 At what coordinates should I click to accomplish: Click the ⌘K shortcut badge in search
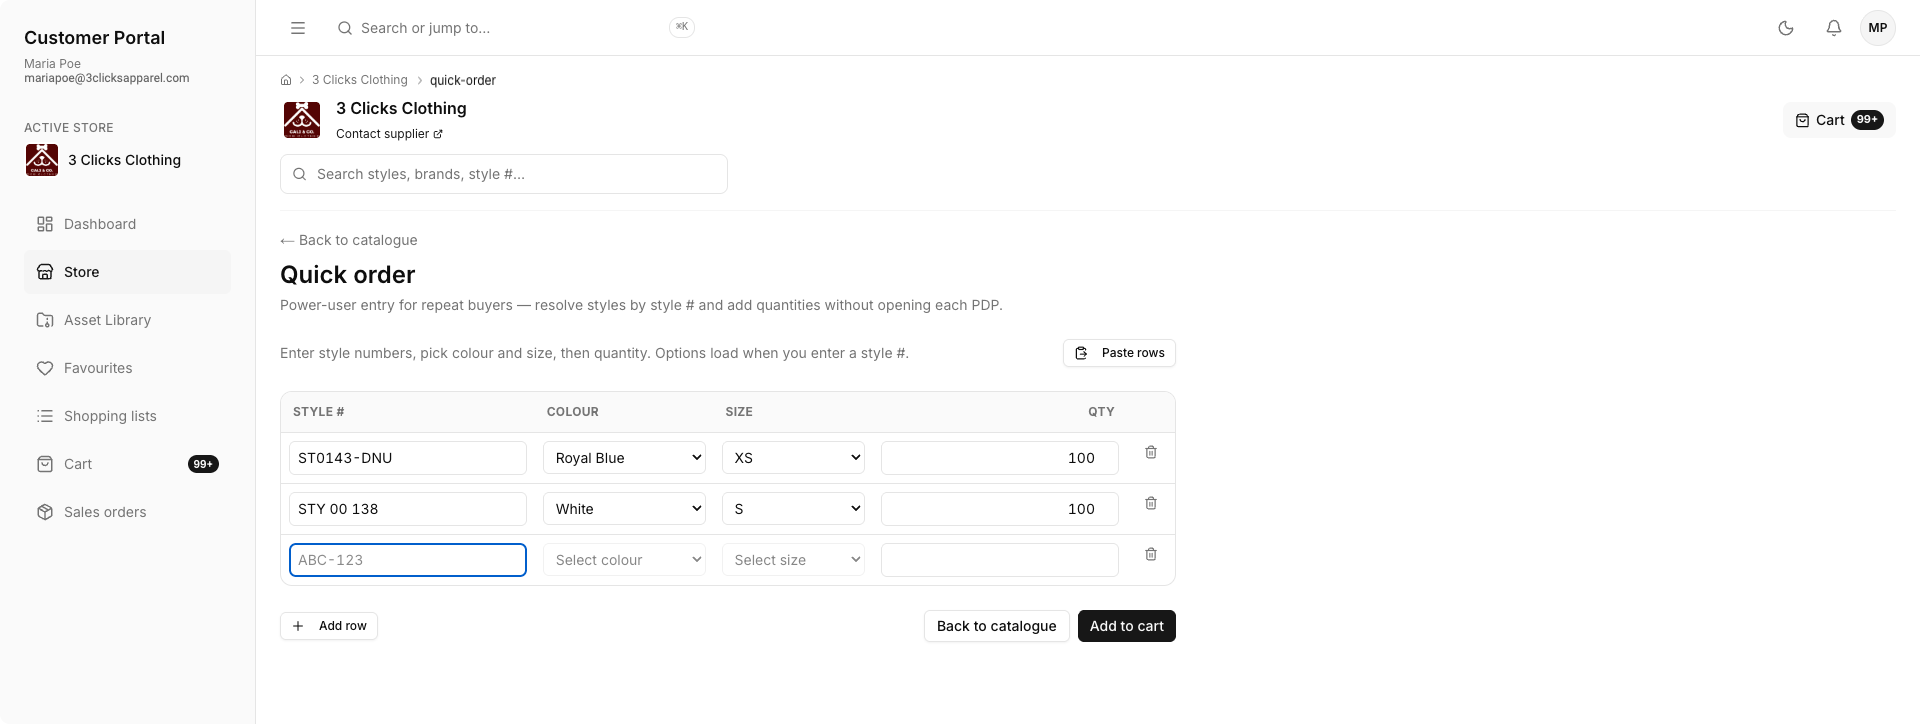(x=682, y=27)
